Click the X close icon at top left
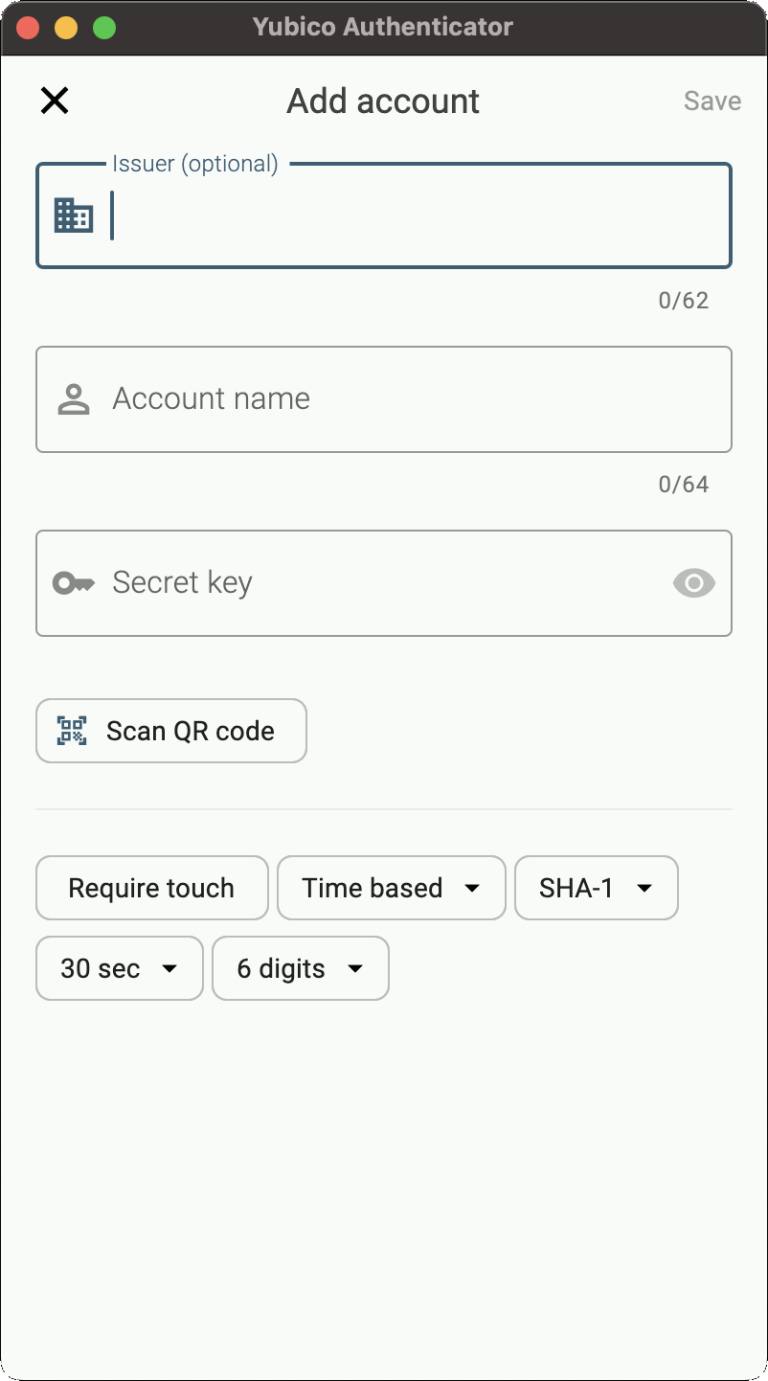768x1381 pixels. pyautogui.click(x=54, y=100)
